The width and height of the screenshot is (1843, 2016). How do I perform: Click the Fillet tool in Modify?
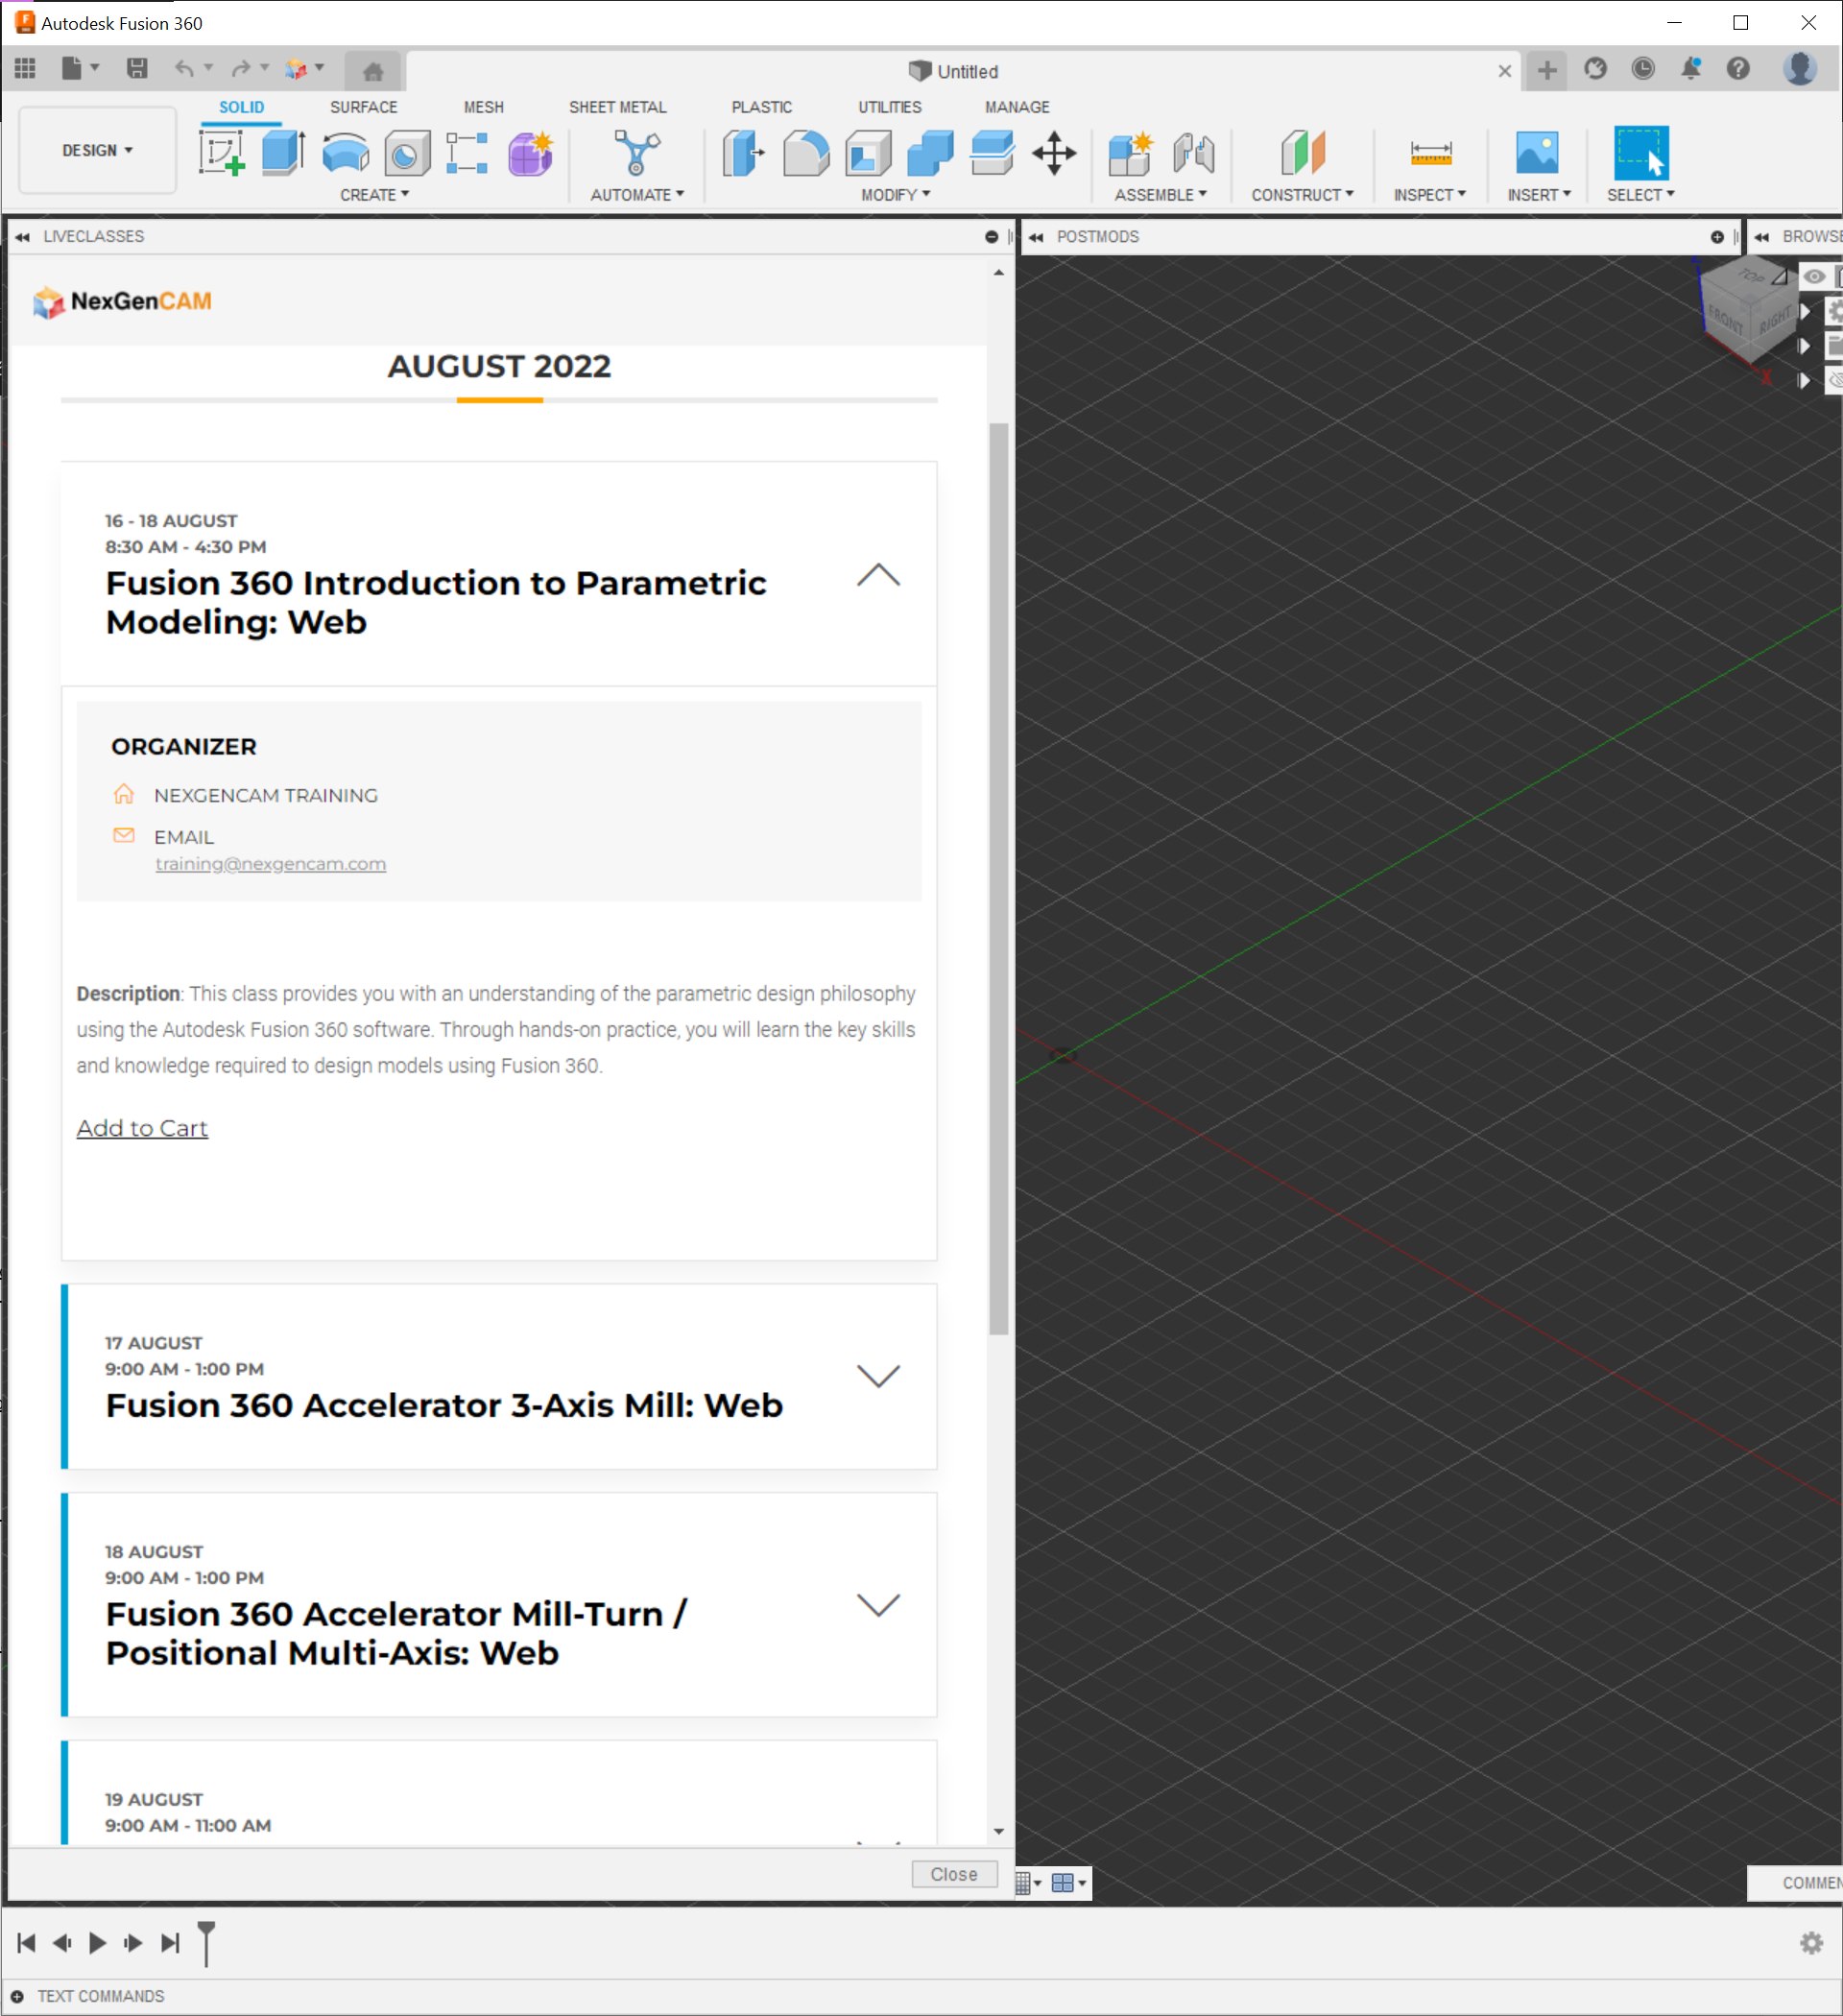click(806, 153)
